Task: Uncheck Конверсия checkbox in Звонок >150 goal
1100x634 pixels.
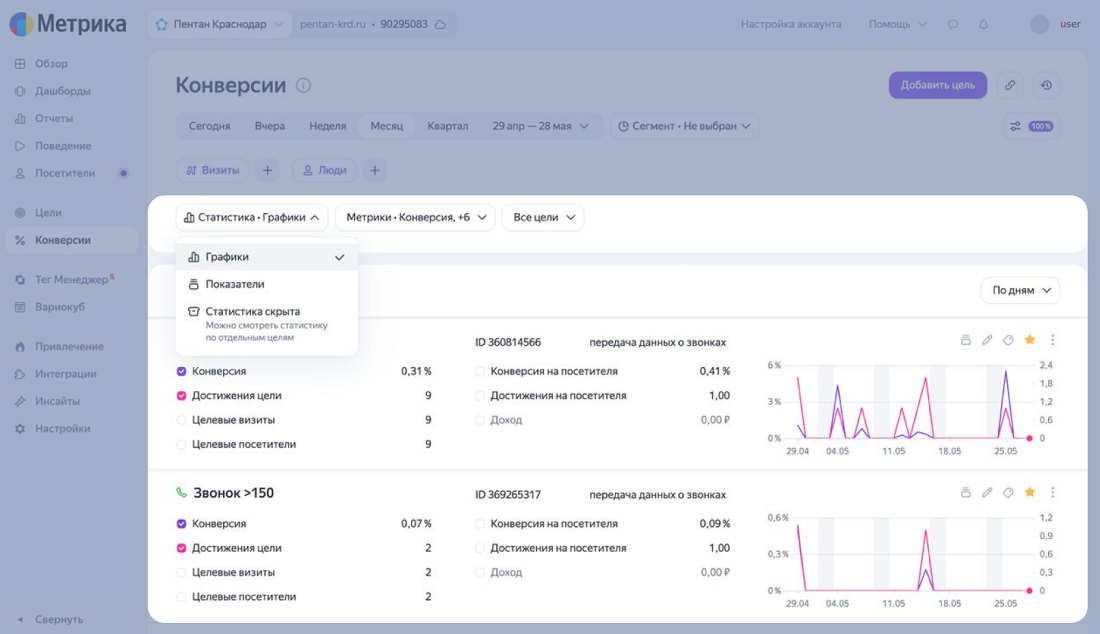Action: (x=181, y=524)
